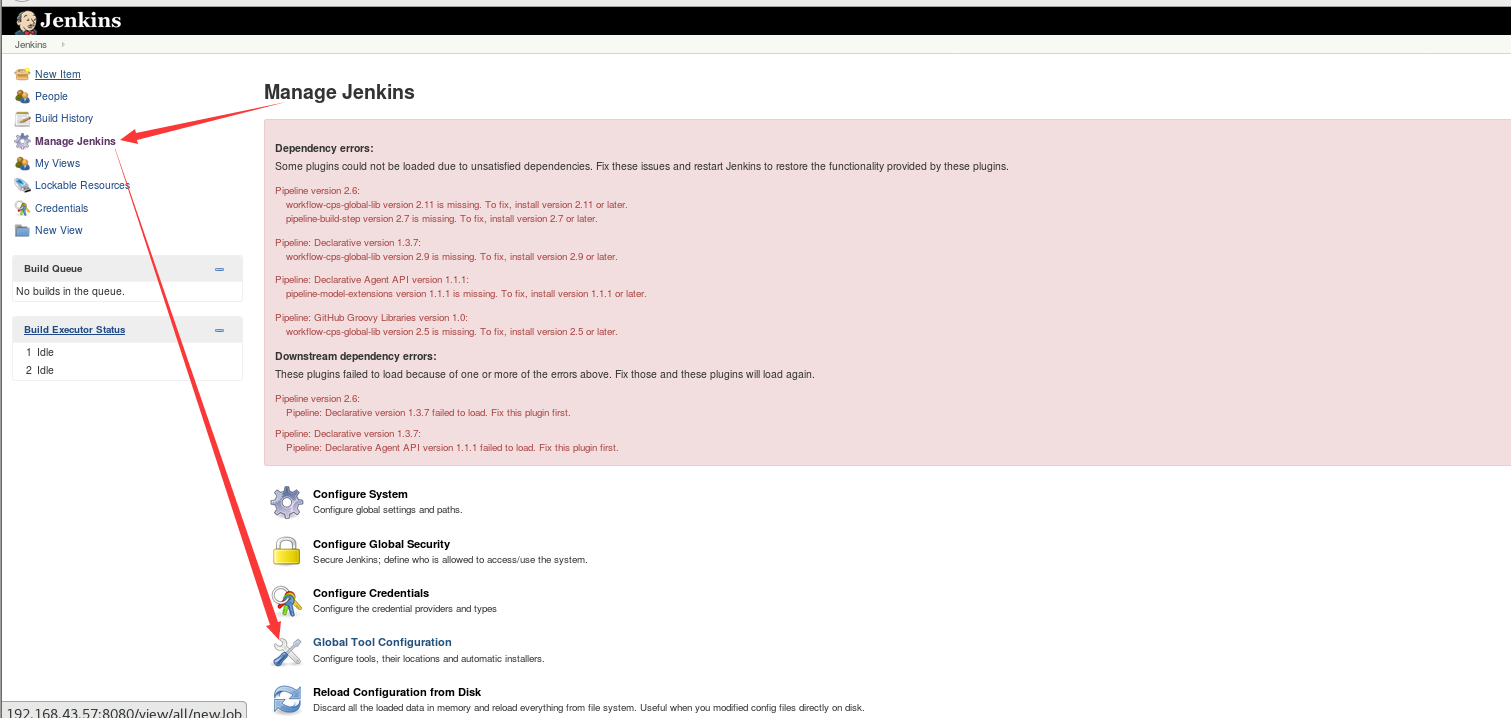Click the browser status bar URL text
The width and height of the screenshot is (1512, 718).
124,711
